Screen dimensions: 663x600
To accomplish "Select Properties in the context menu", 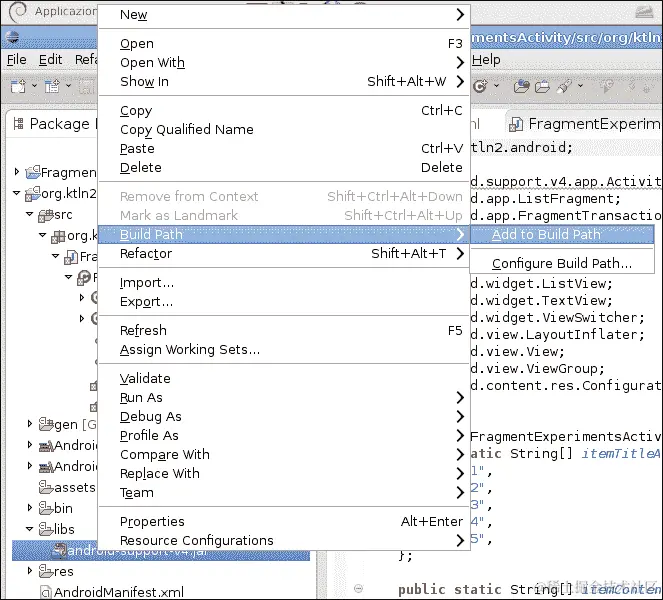I will (x=284, y=521).
